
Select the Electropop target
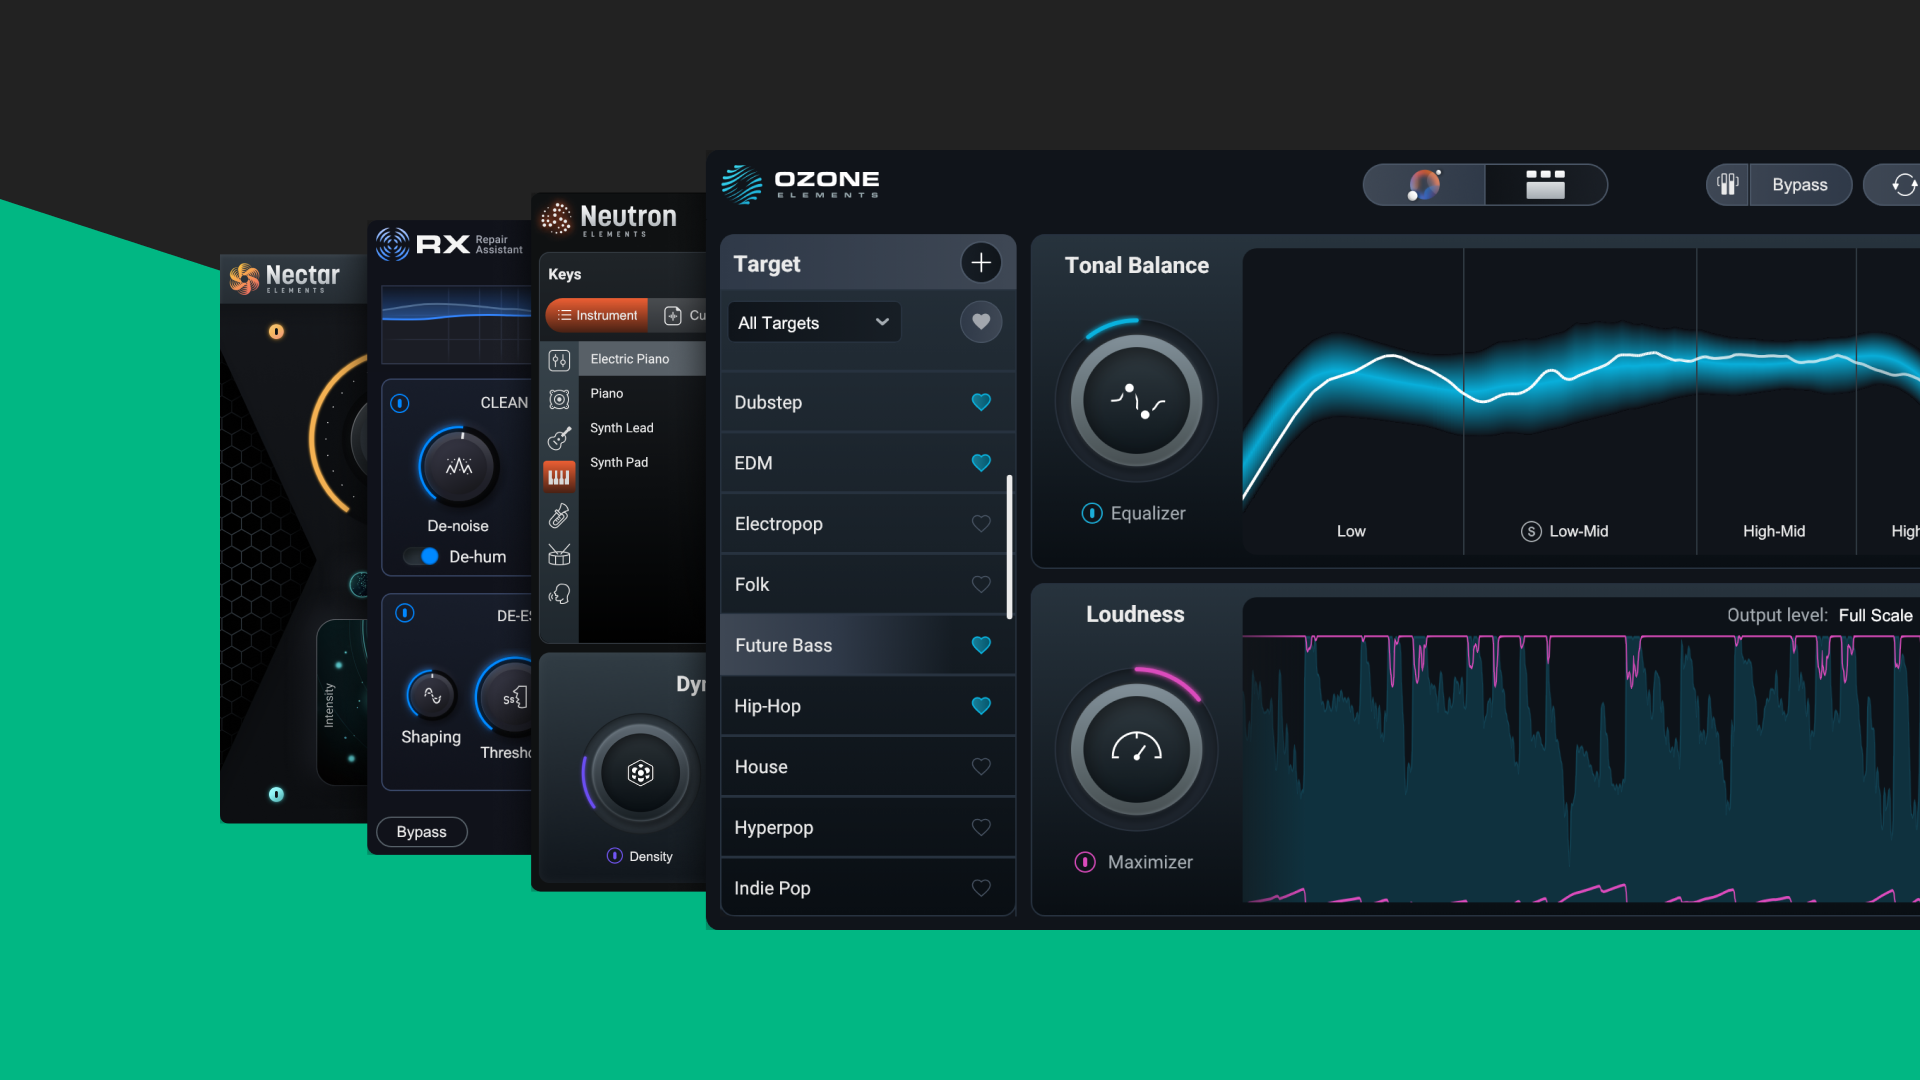pos(868,524)
